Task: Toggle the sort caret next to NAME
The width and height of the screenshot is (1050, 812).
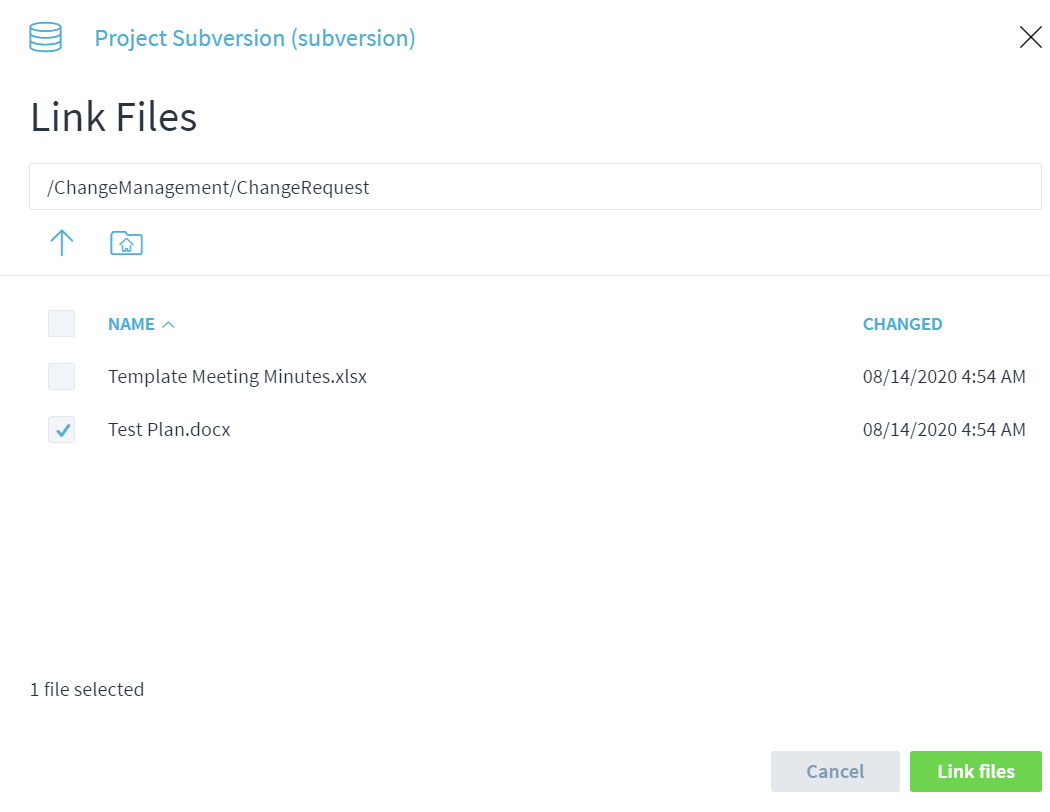Action: [x=169, y=324]
